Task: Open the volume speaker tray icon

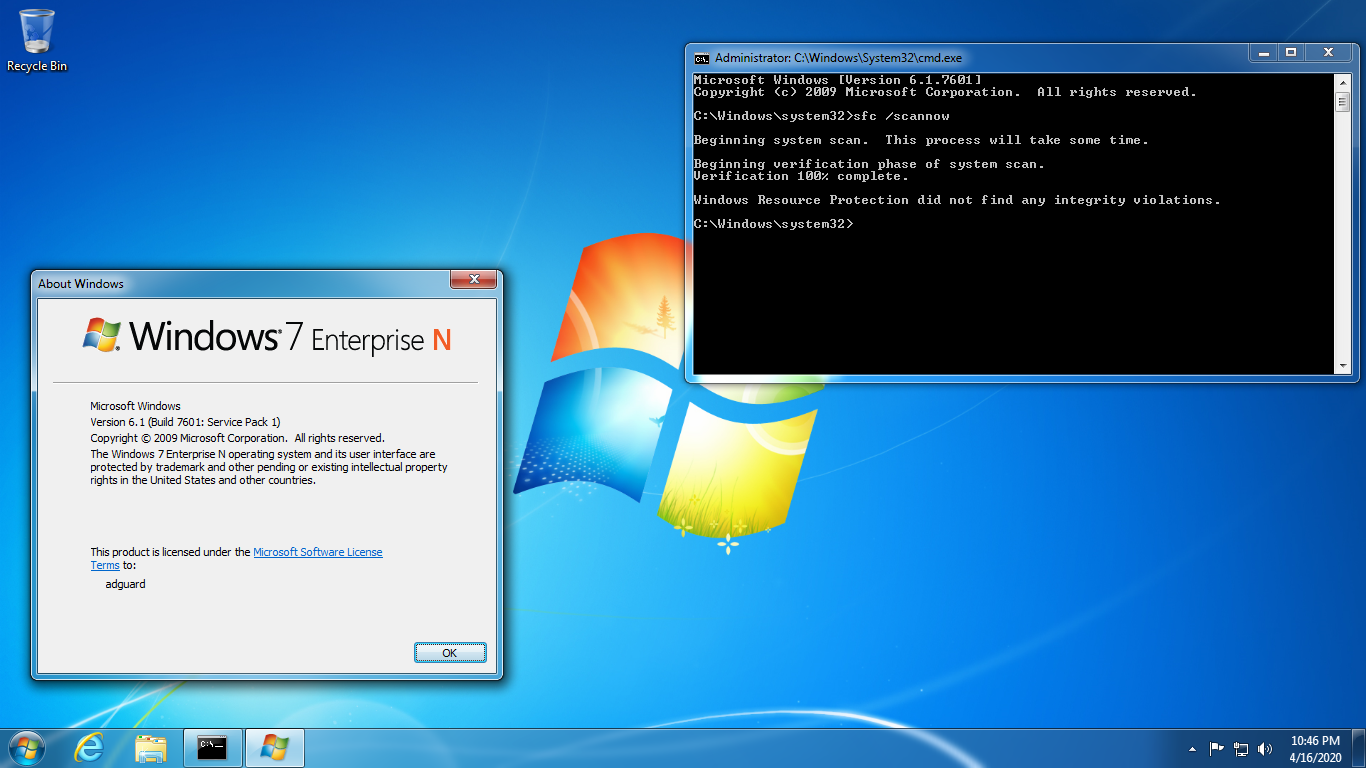Action: pyautogui.click(x=1265, y=748)
